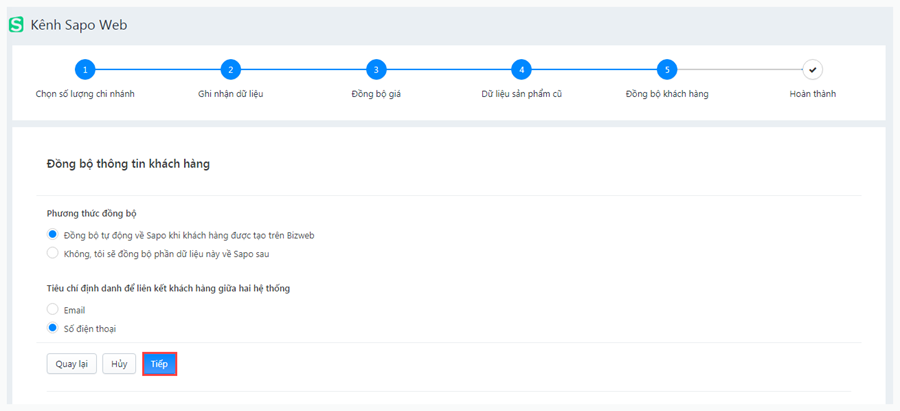This screenshot has width=900, height=411.
Task: Click the 'Kênh Sapo Web' title
Action: [79, 25]
